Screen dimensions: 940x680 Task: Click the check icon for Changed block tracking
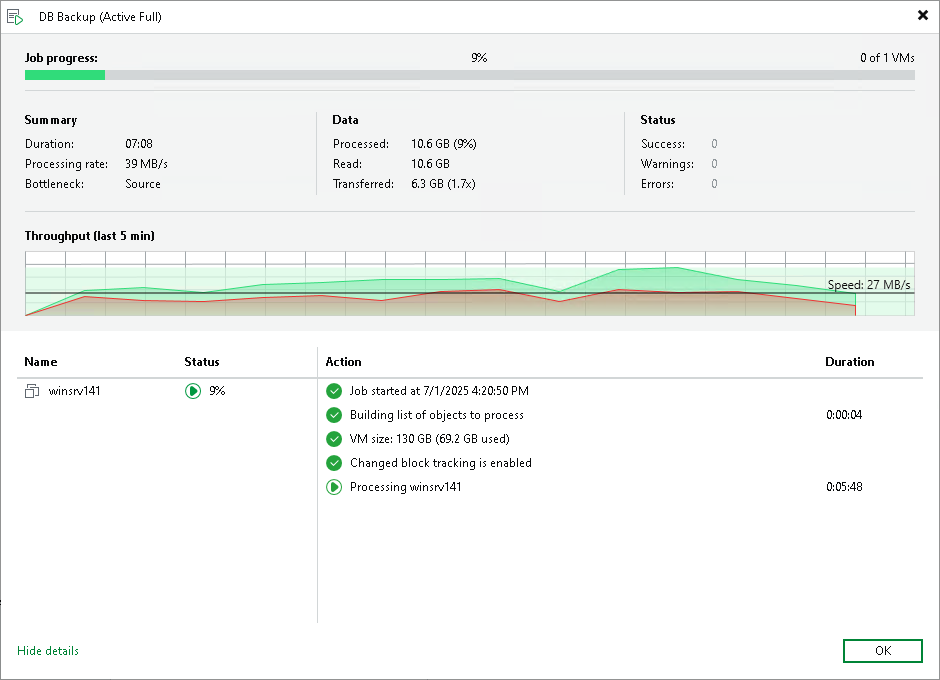pos(334,463)
